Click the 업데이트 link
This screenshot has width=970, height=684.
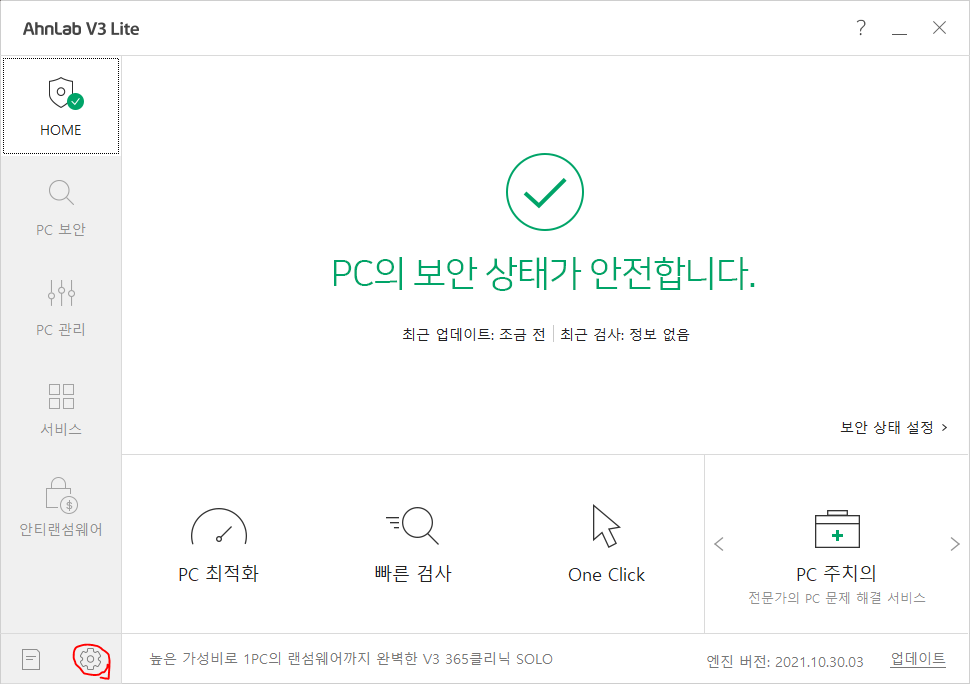(x=918, y=659)
